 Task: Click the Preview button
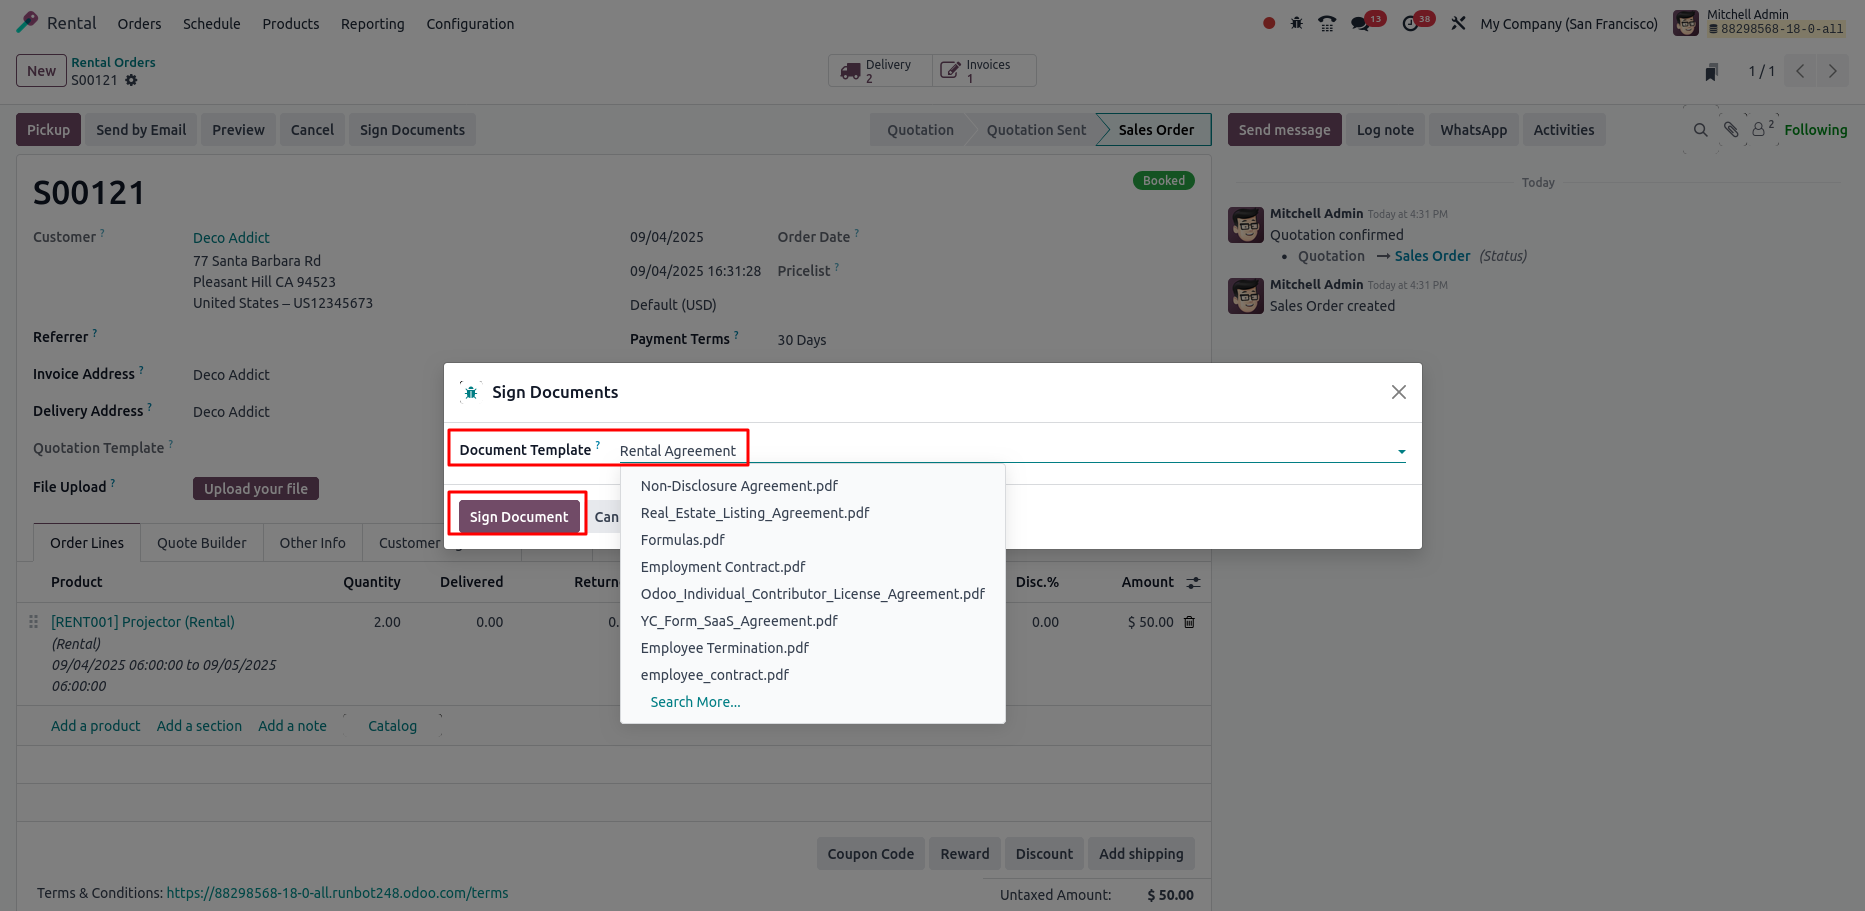238,130
